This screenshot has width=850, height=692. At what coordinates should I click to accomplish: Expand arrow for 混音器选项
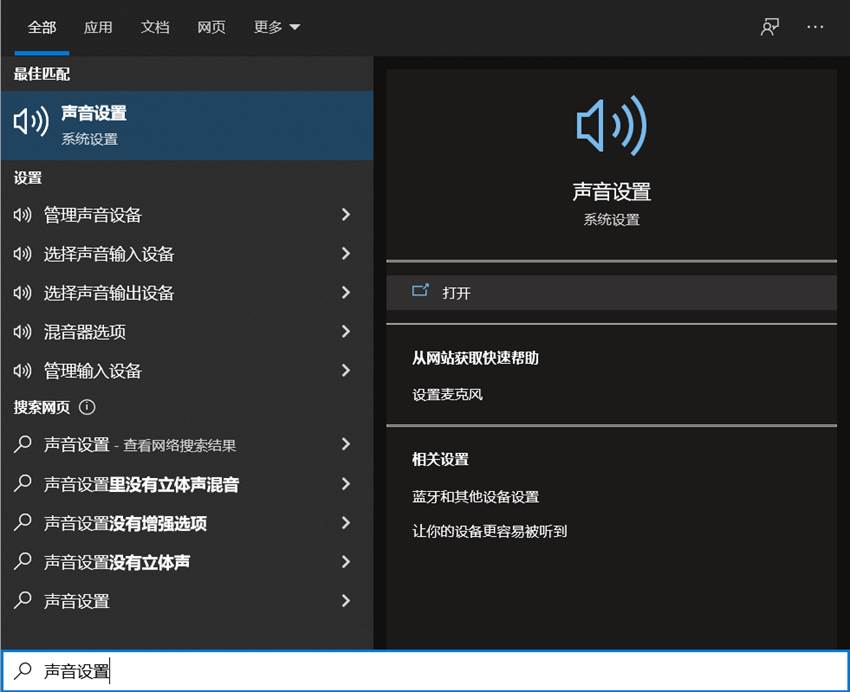[x=345, y=332]
